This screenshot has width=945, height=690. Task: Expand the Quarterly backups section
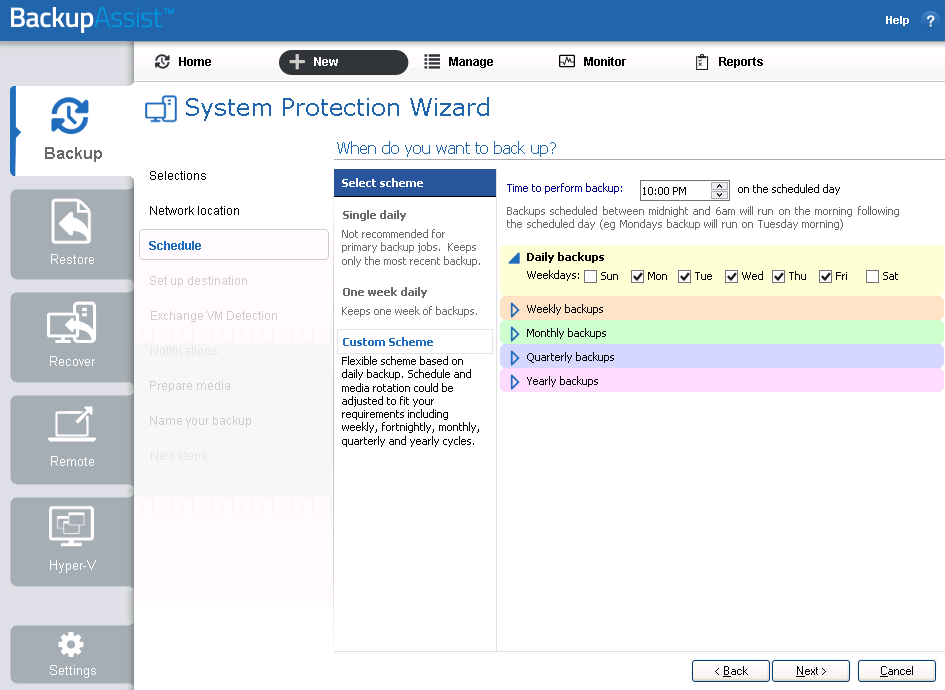pos(515,358)
